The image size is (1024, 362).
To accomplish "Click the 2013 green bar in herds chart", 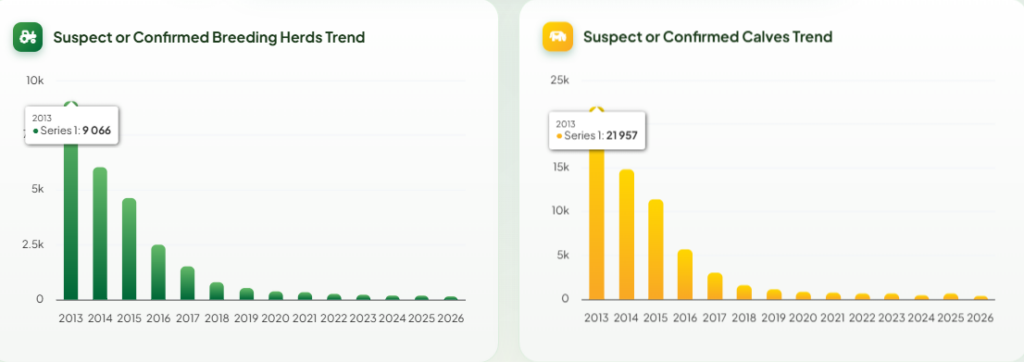I will [71, 222].
